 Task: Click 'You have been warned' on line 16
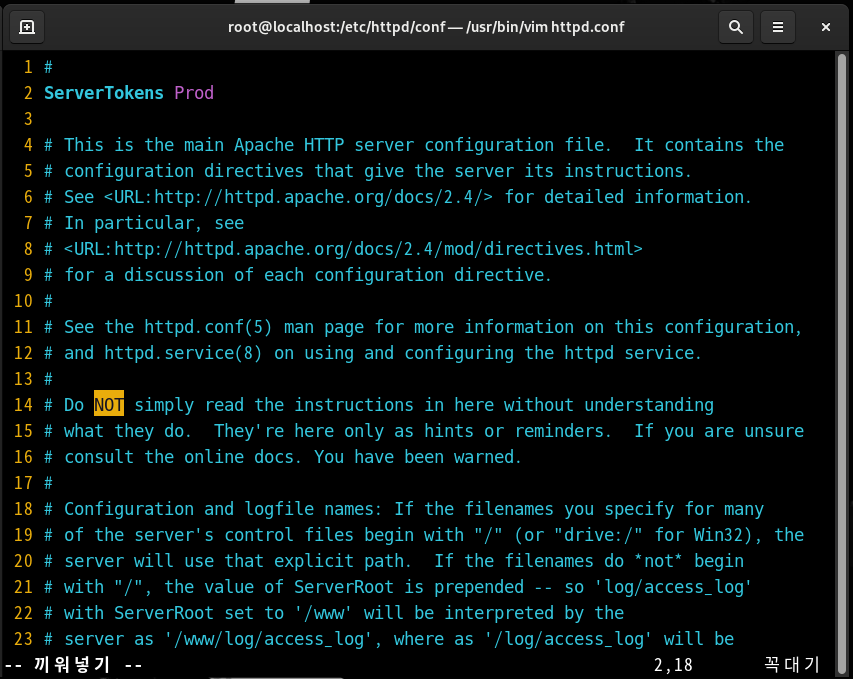point(416,457)
